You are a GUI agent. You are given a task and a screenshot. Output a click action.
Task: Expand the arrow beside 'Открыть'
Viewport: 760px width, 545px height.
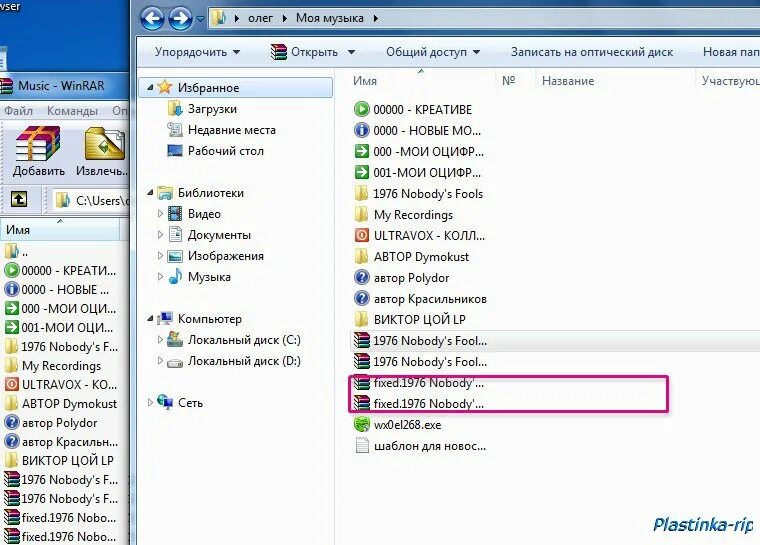(x=351, y=52)
